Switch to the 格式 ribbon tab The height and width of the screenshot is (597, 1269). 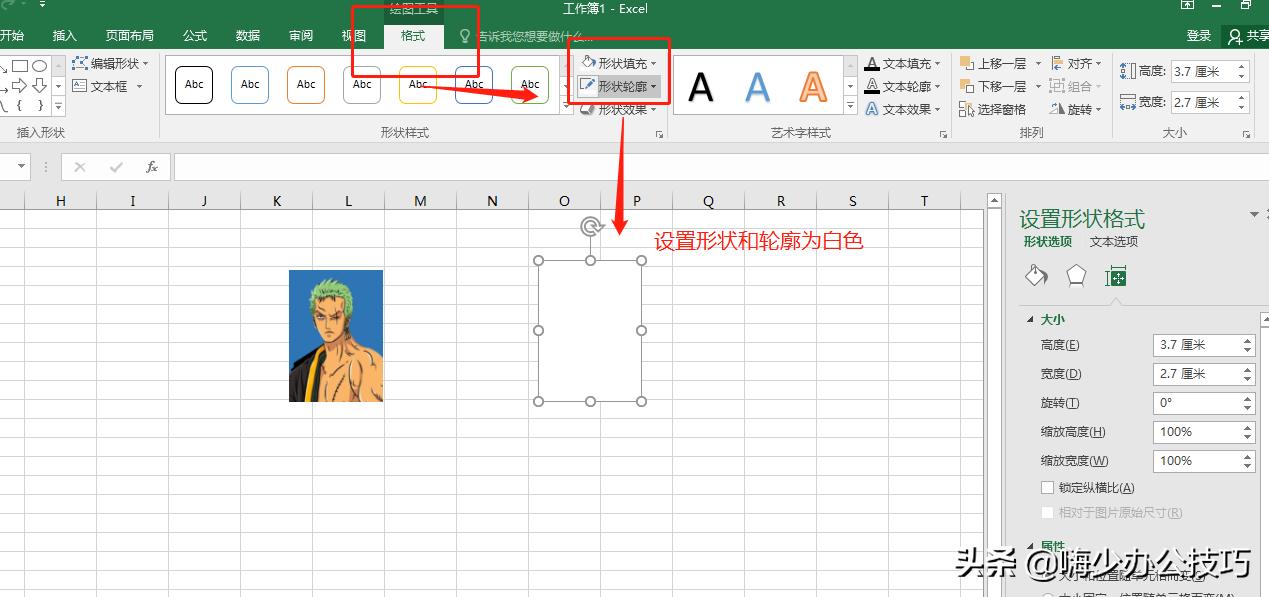(x=414, y=35)
